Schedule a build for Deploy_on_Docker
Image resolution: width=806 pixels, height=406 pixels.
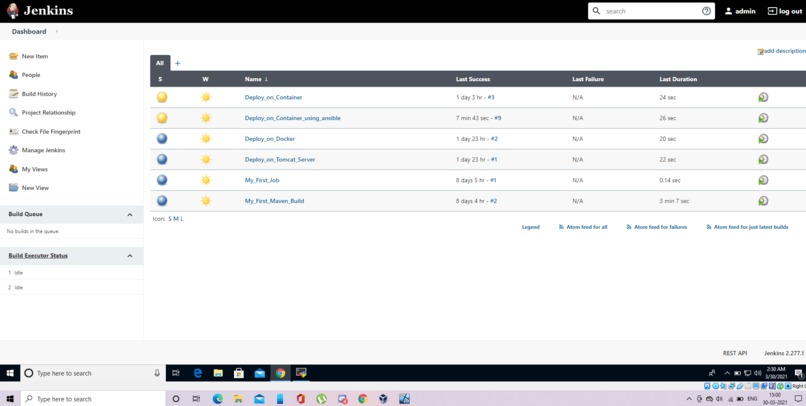click(763, 139)
